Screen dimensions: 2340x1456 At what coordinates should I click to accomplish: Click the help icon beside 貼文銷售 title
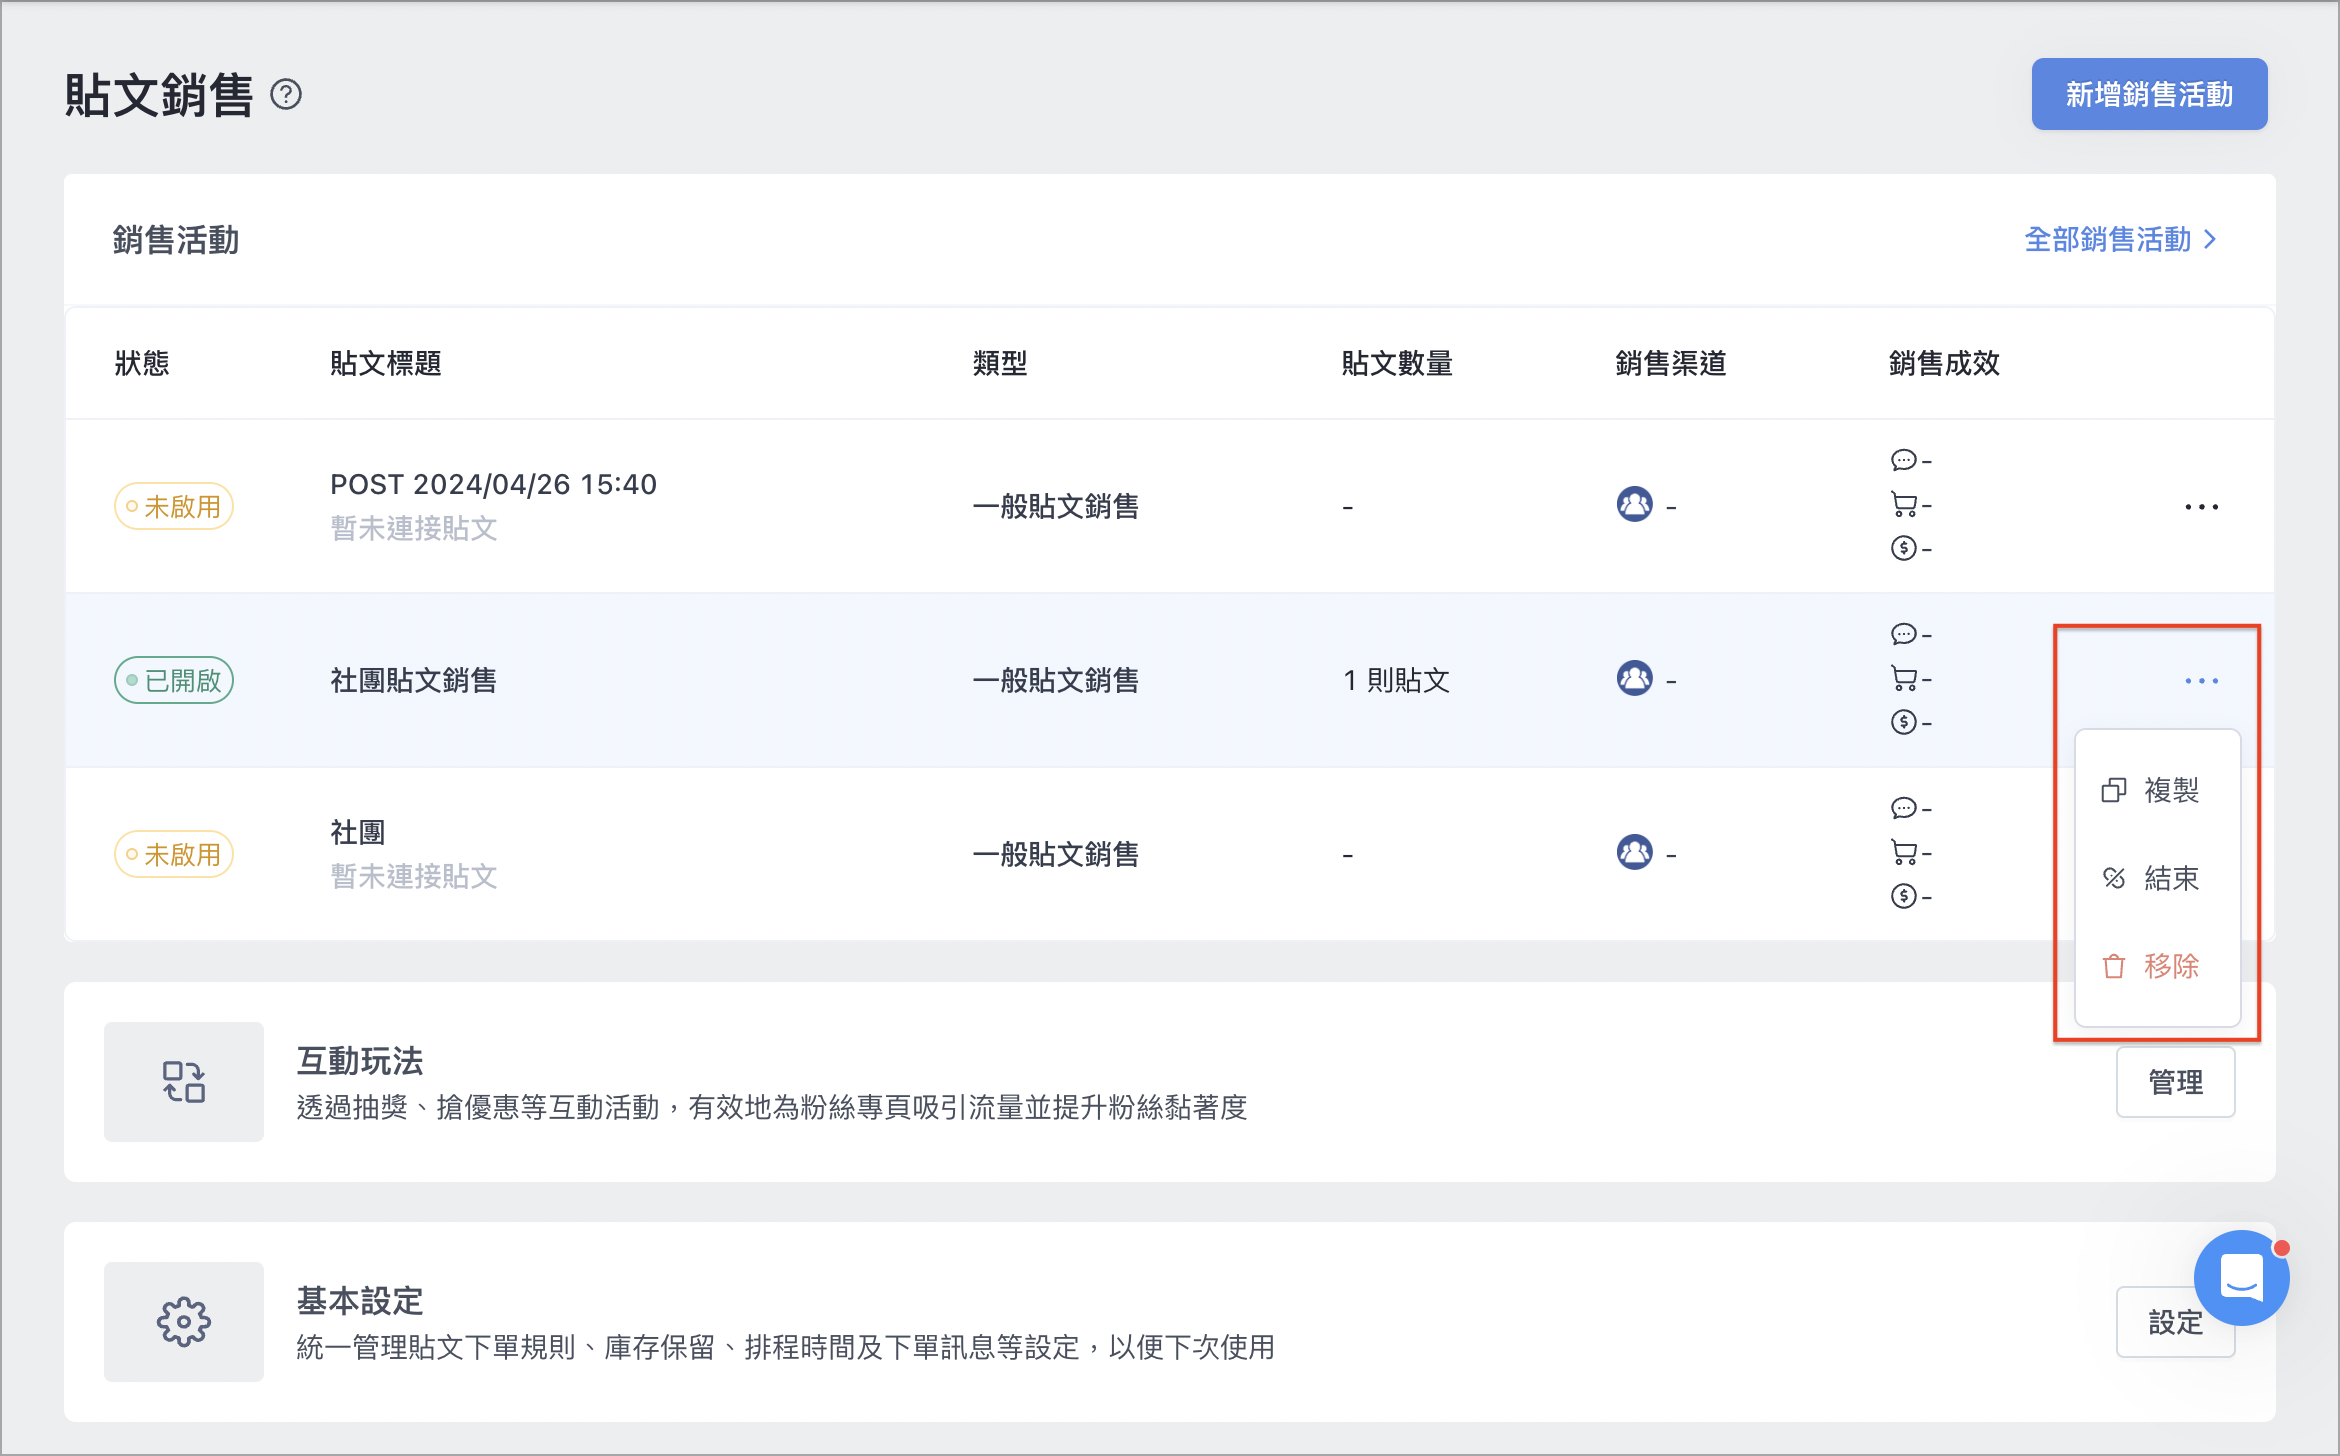point(286,95)
